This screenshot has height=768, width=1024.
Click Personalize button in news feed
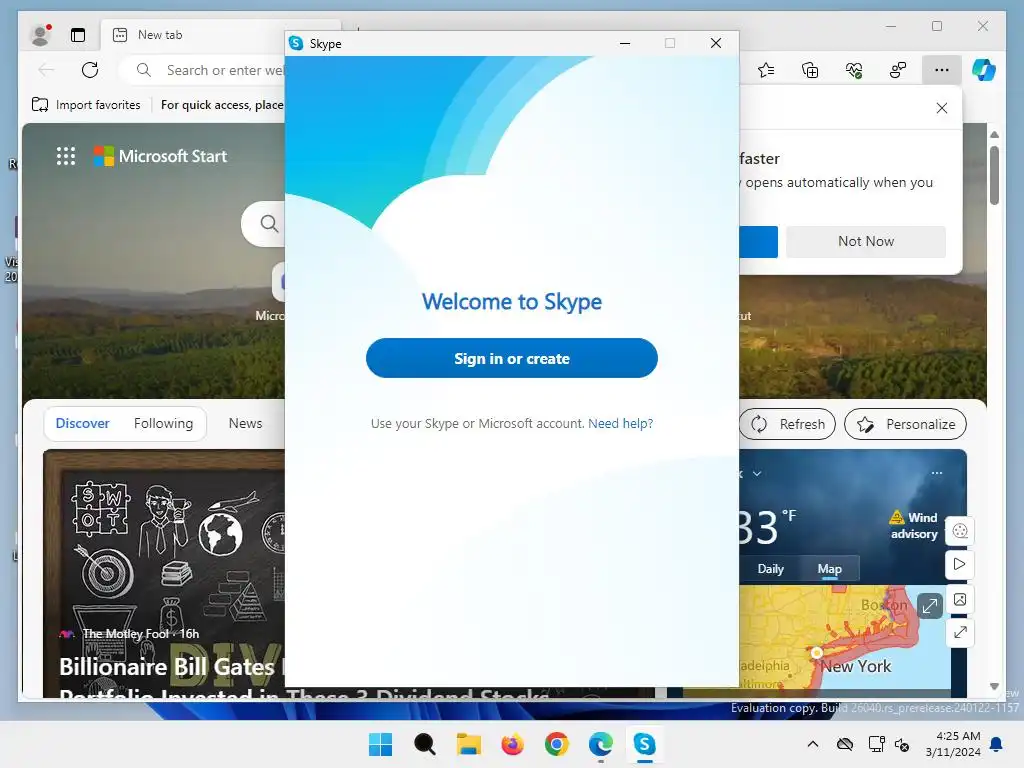[x=905, y=424]
